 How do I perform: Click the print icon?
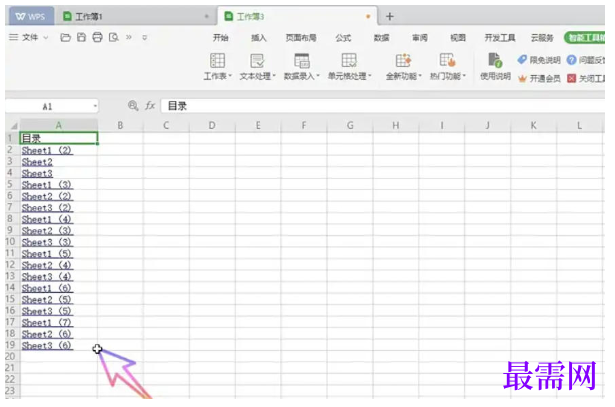[97, 38]
